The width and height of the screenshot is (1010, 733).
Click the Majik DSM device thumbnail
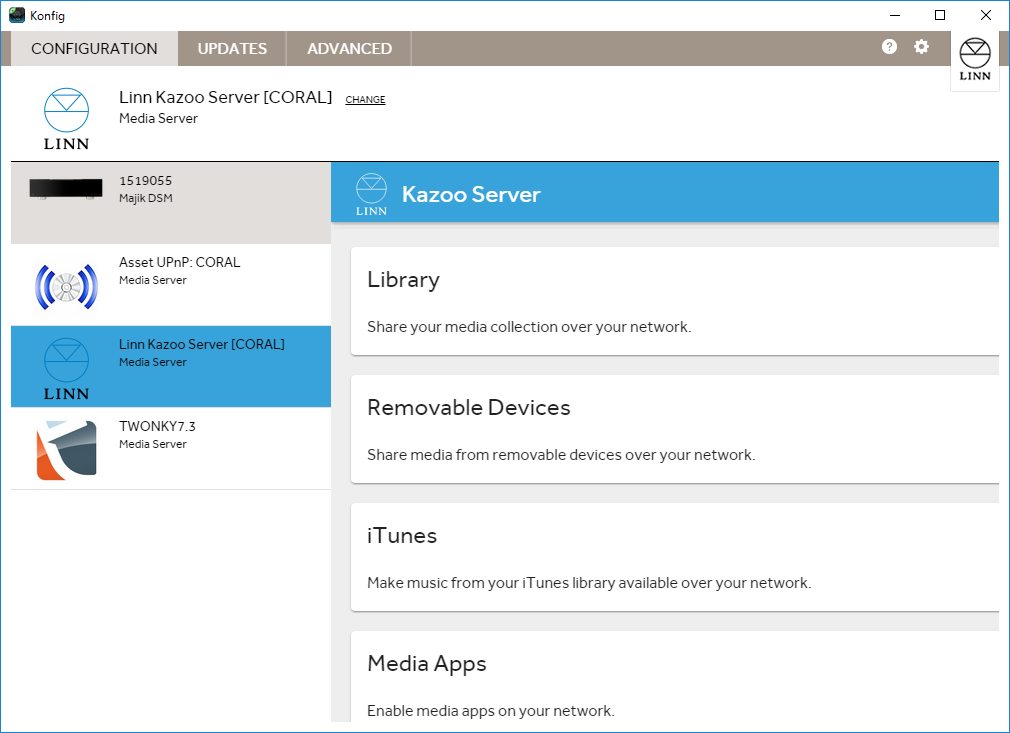click(66, 189)
